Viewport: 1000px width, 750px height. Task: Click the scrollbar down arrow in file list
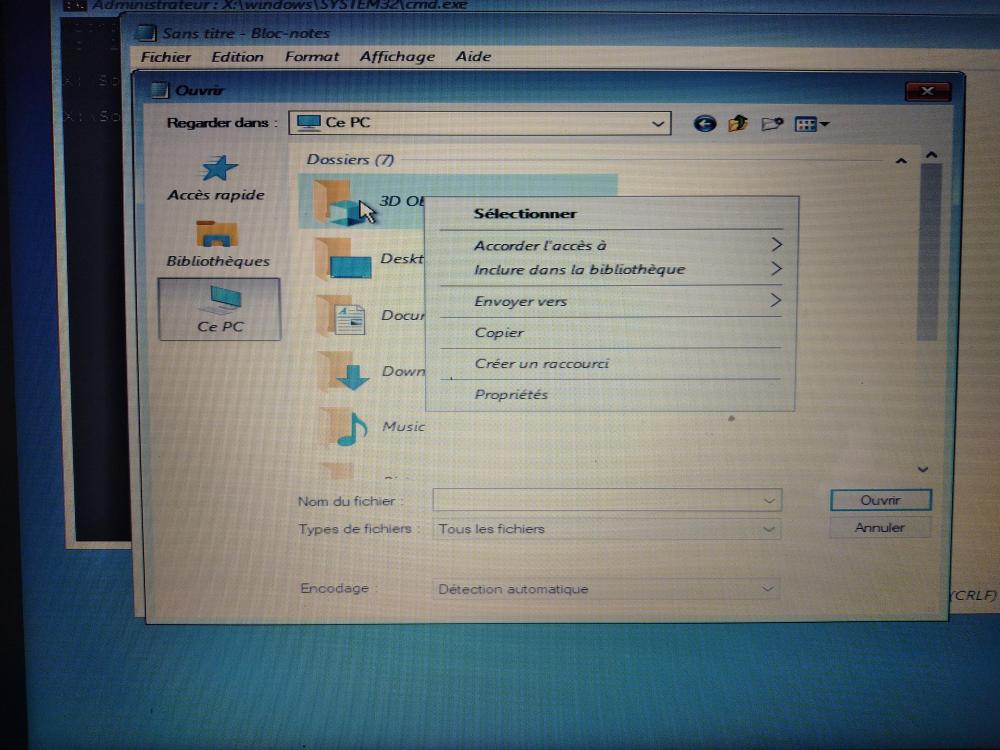click(x=923, y=469)
